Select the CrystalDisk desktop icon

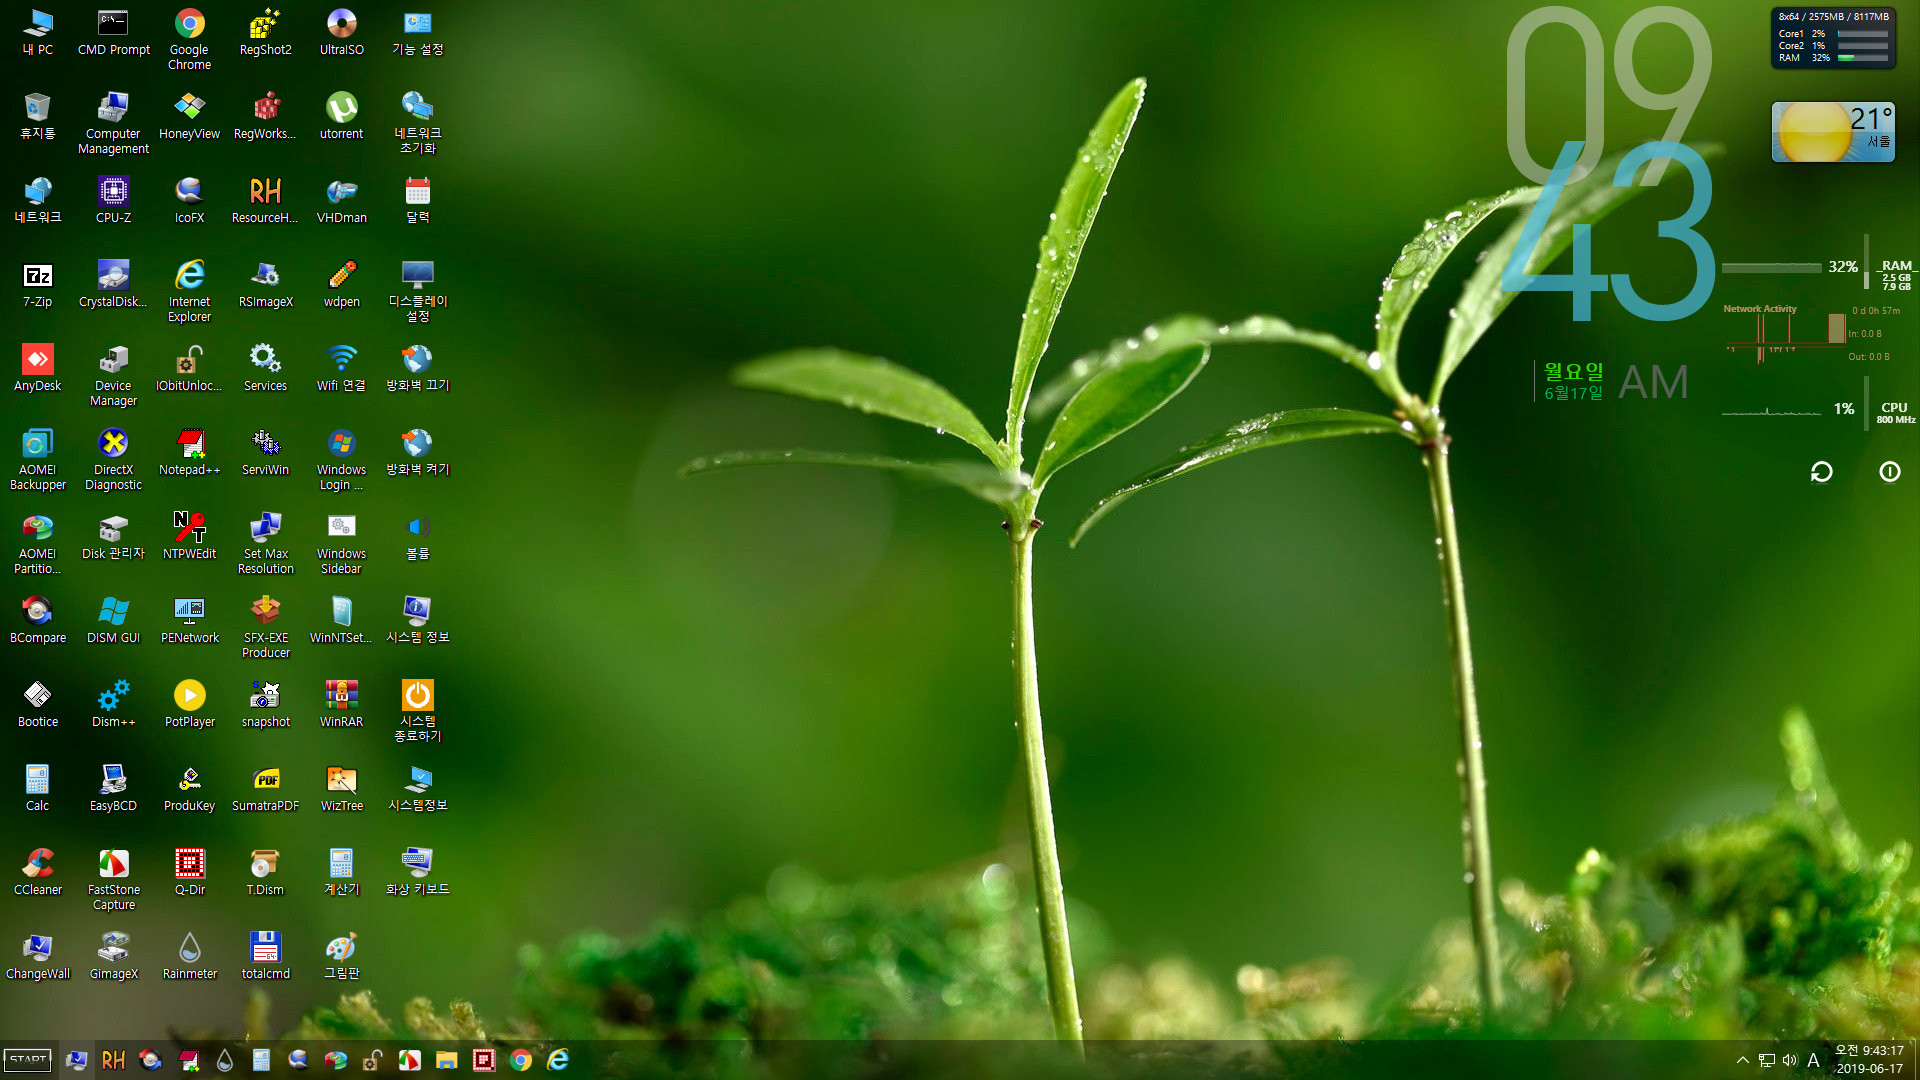[113, 284]
